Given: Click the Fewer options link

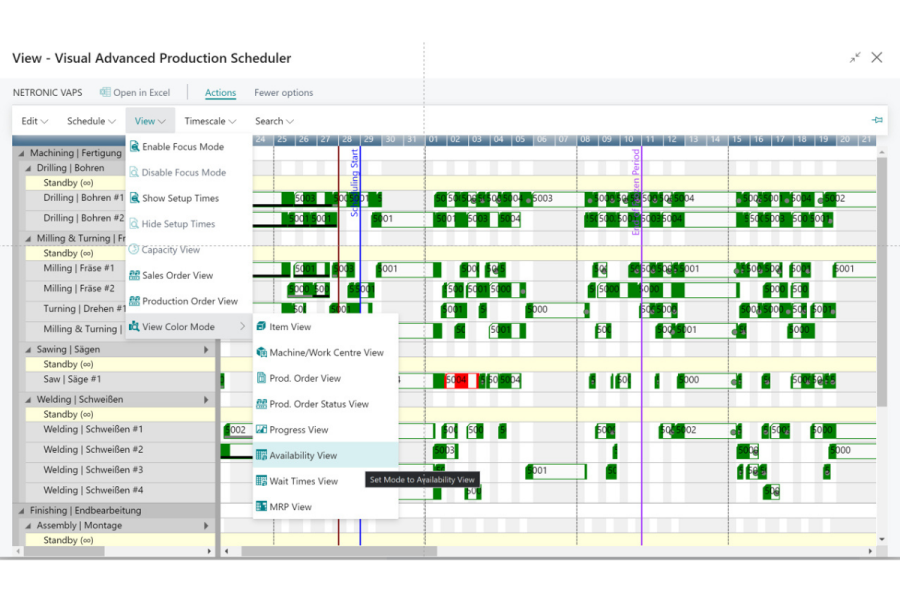Looking at the screenshot, I should [283, 93].
